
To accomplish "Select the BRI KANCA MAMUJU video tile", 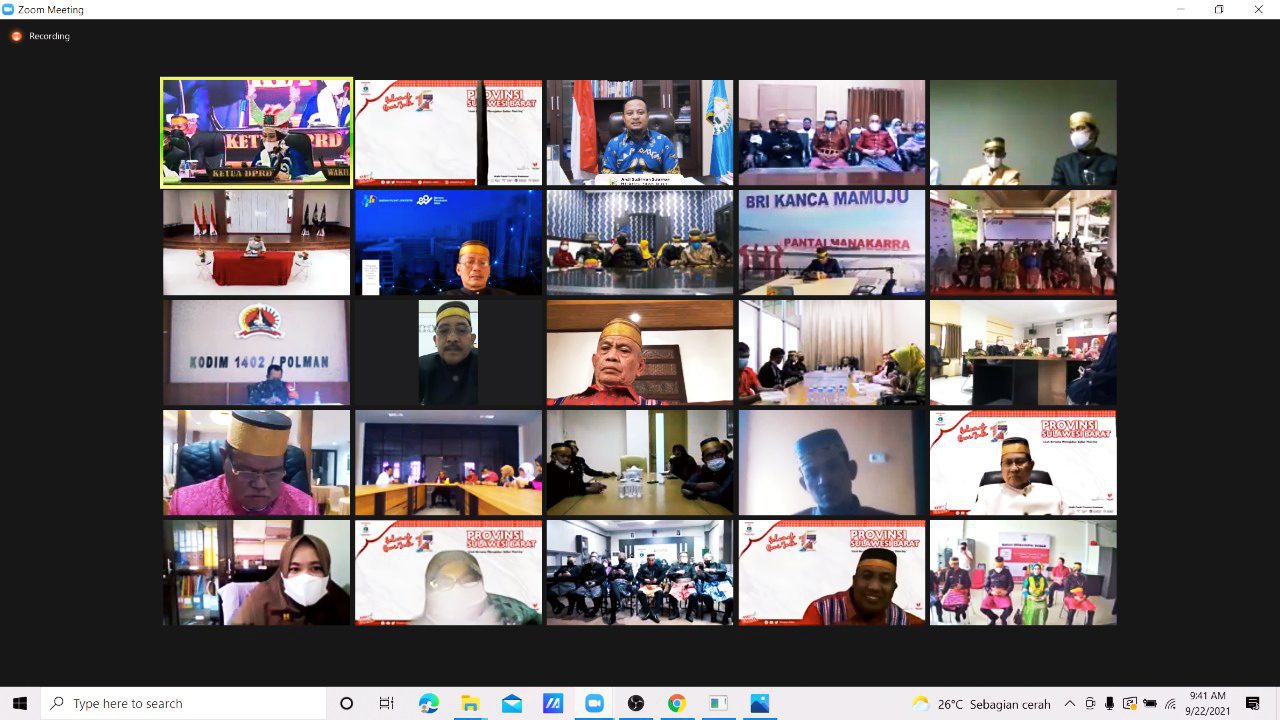I will [832, 243].
